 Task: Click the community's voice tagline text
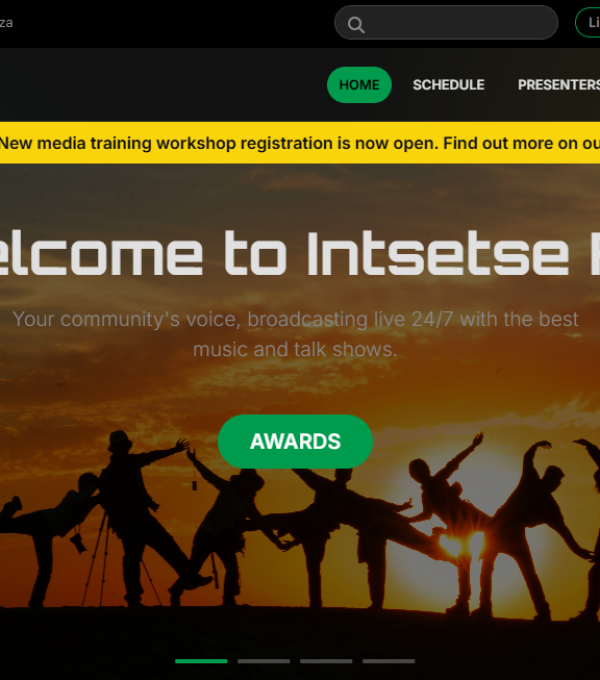coord(295,334)
